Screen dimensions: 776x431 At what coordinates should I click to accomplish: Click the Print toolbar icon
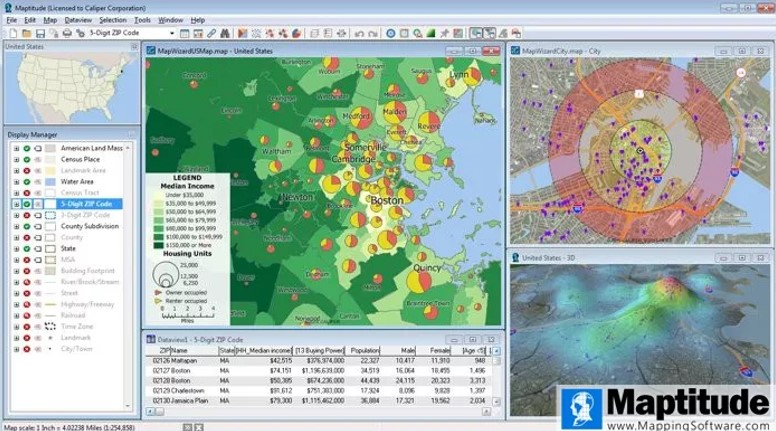point(67,33)
